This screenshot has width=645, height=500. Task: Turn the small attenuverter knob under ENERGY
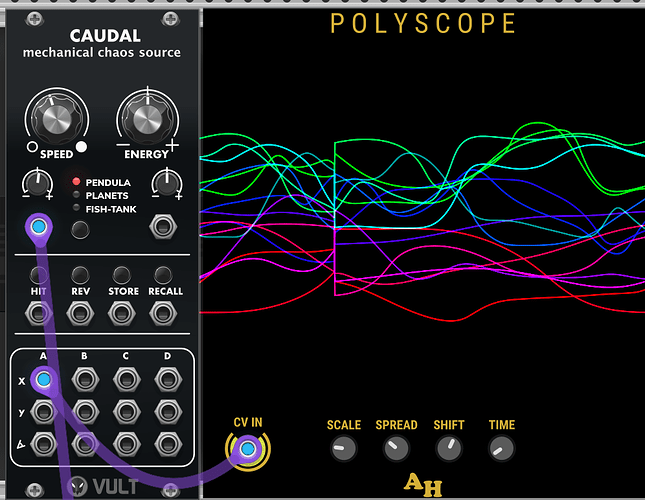click(167, 184)
